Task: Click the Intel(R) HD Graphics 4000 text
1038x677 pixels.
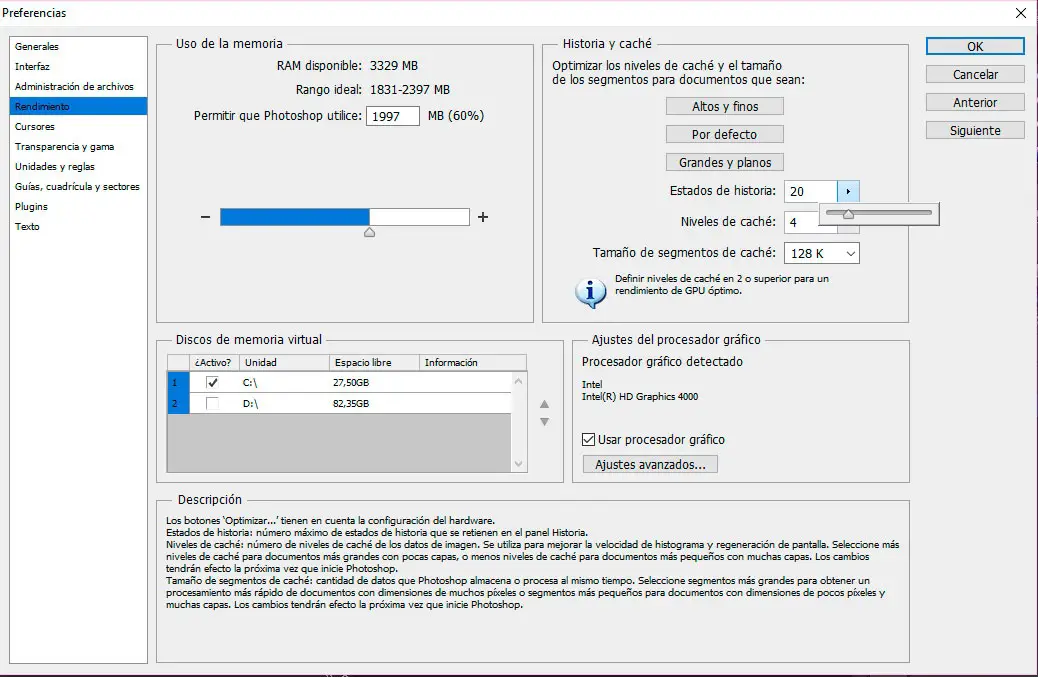Action: point(639,396)
